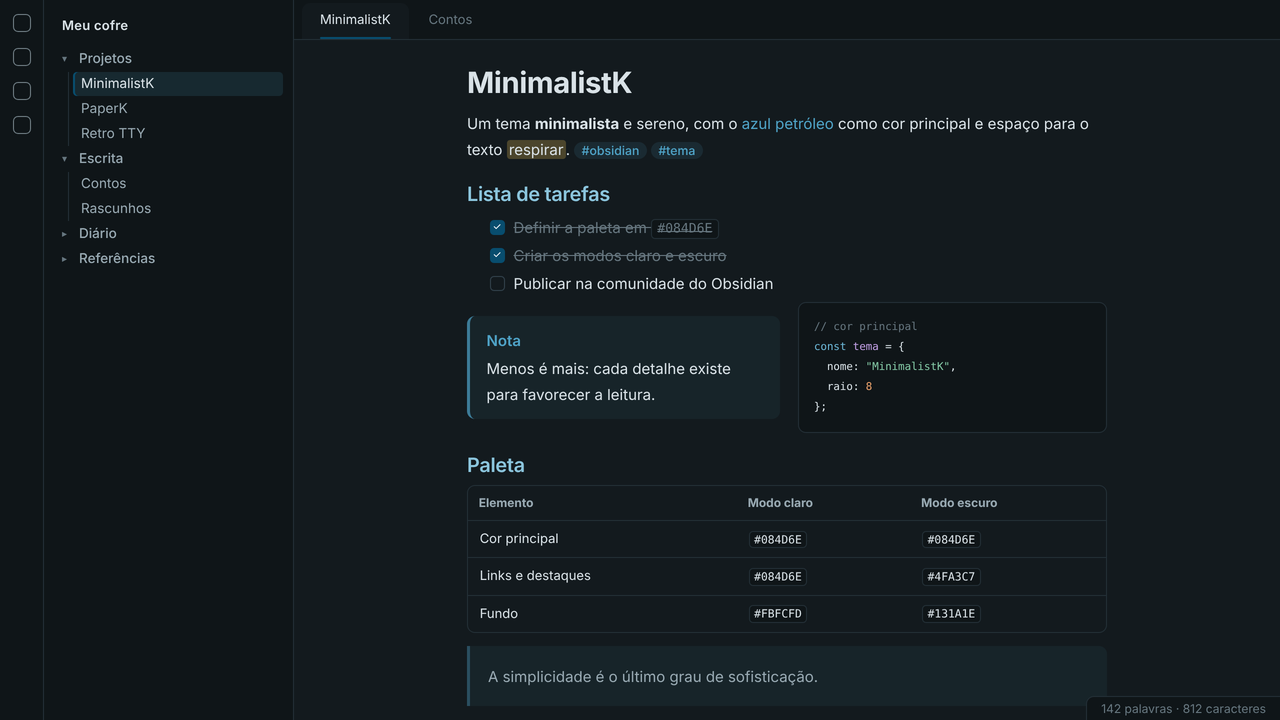Click the highlighted word 'respirar'
Screen dimensions: 1280x720
(536, 150)
